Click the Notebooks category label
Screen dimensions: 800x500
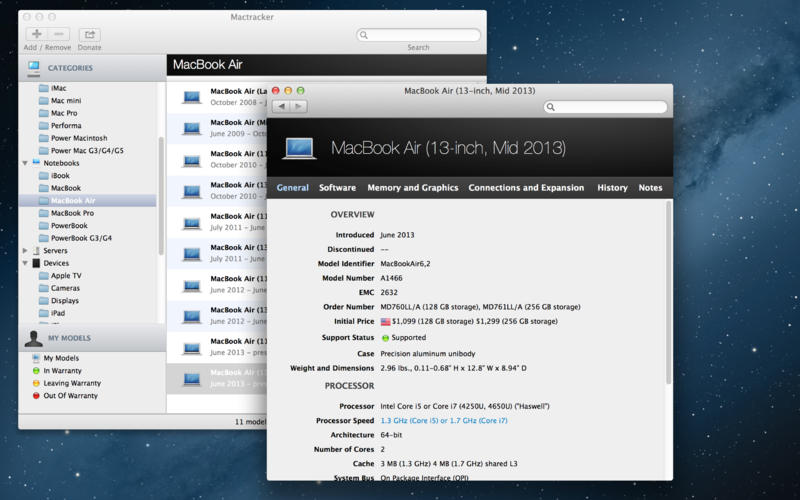point(61,163)
